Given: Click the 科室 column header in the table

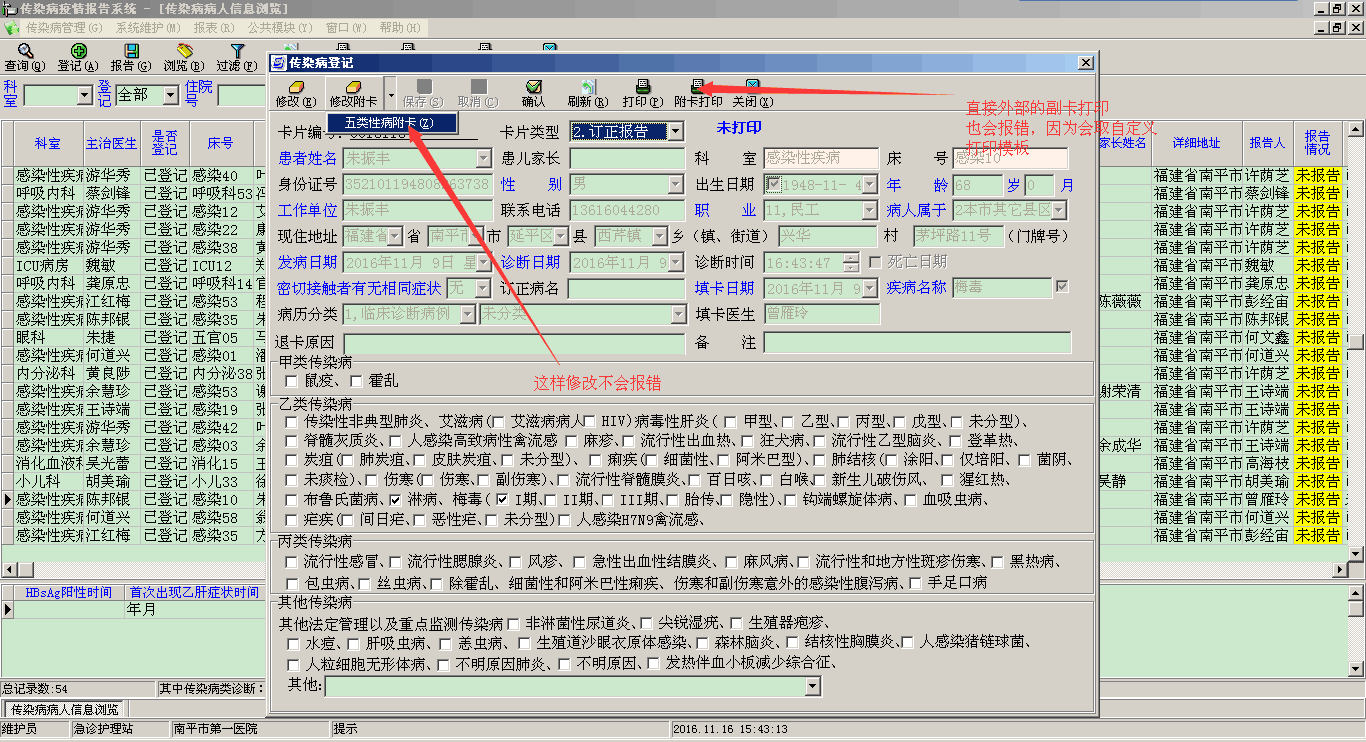Looking at the screenshot, I should [x=48, y=143].
